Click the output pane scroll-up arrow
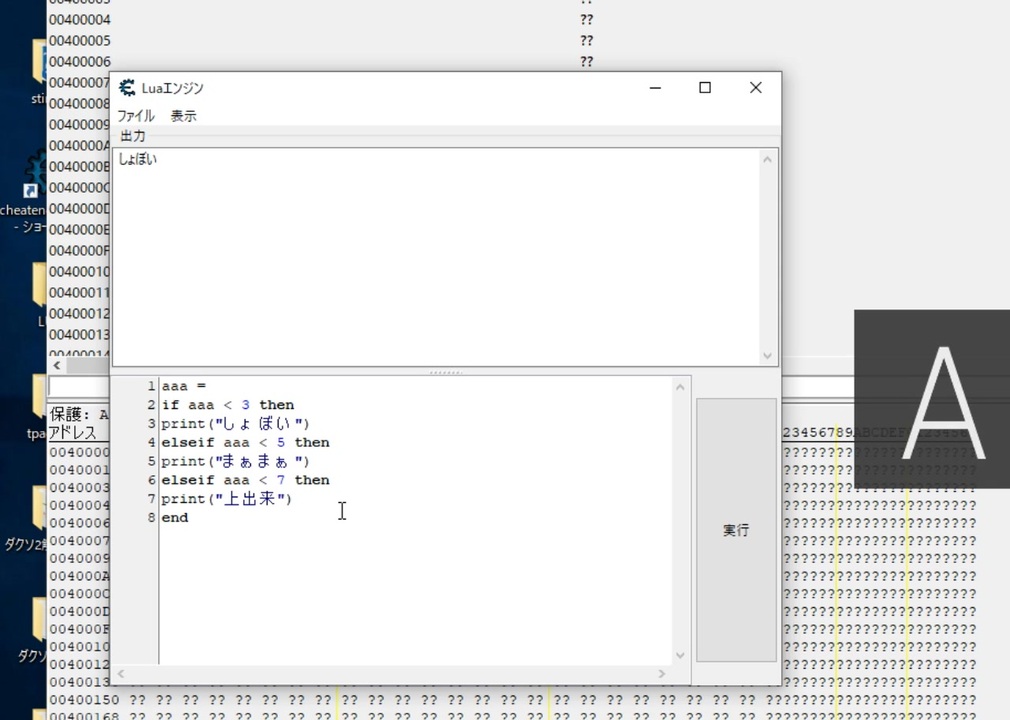Screen dimensions: 1010x720 pyautogui.click(x=767, y=159)
